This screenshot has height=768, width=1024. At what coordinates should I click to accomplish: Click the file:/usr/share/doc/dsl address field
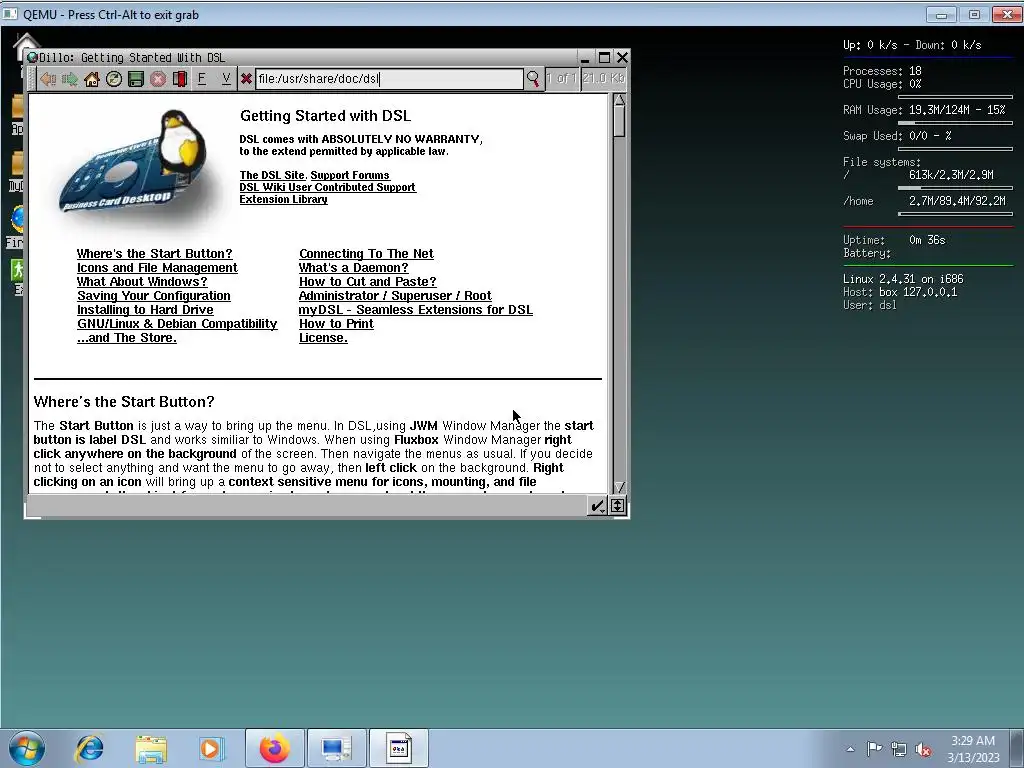tap(389, 79)
